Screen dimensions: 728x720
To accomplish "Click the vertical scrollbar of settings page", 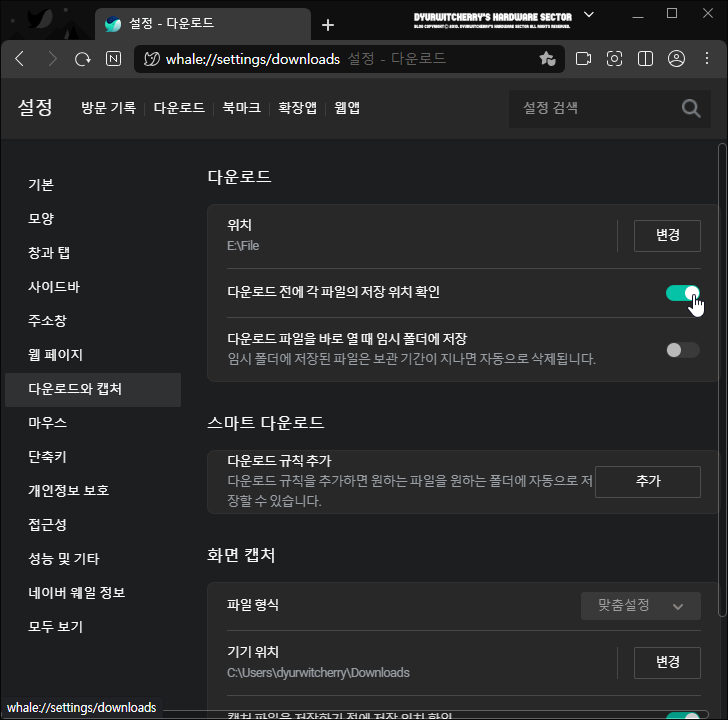I will click(x=722, y=381).
